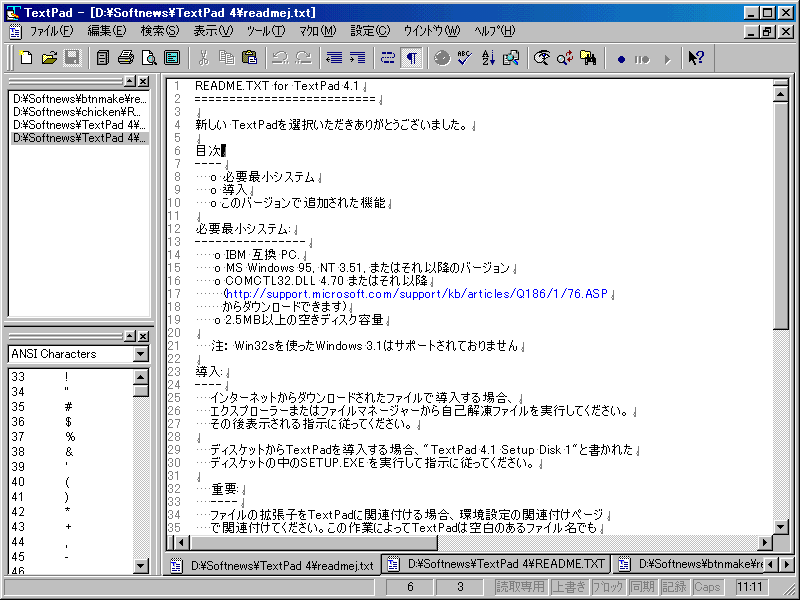Click the ANSI character list scroll-up arrow
Viewport: 800px width, 600px height.
tap(141, 377)
